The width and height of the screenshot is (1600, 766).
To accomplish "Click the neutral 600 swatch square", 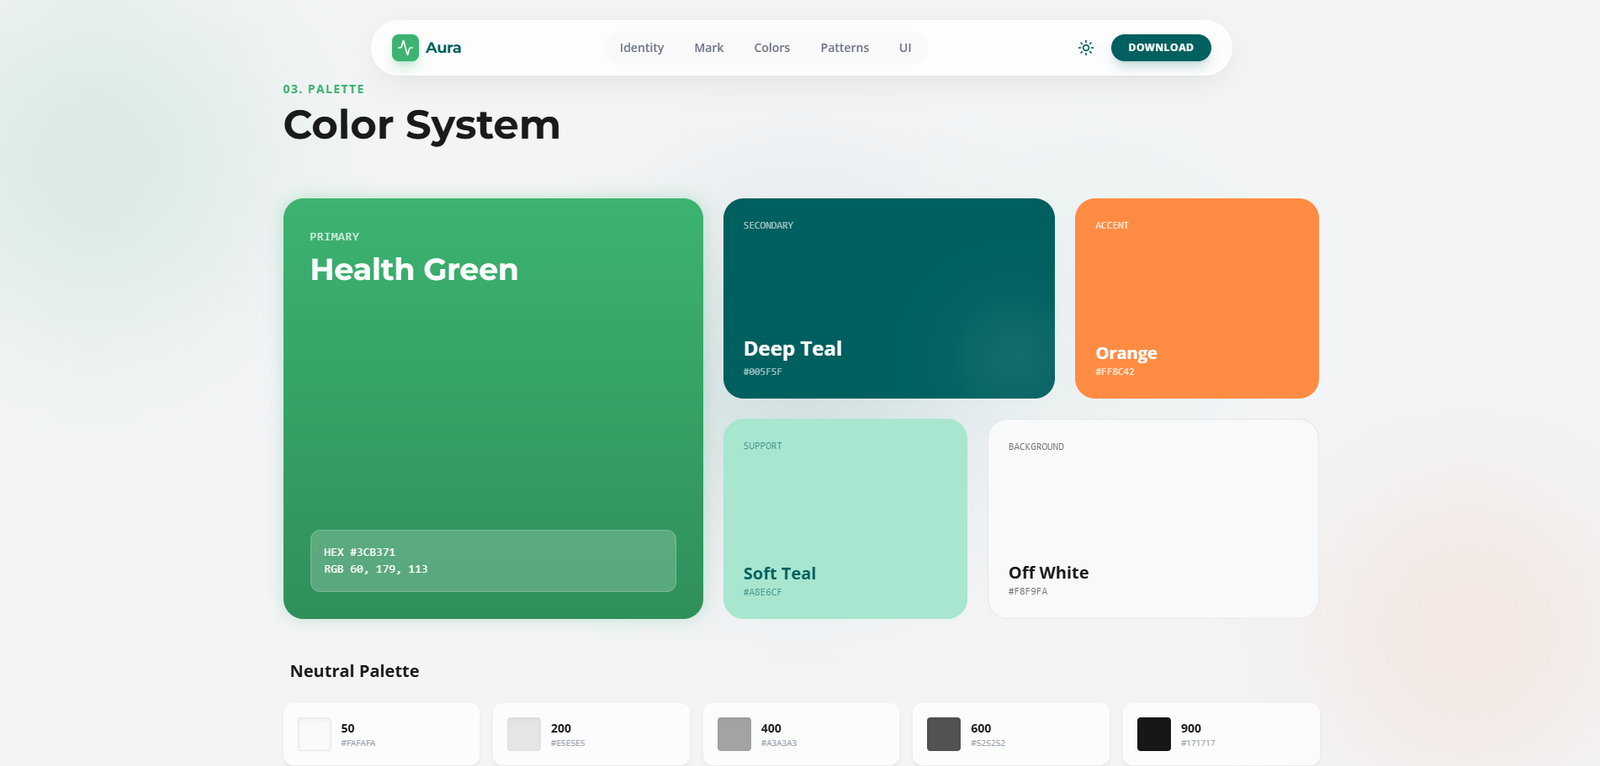I will 944,734.
